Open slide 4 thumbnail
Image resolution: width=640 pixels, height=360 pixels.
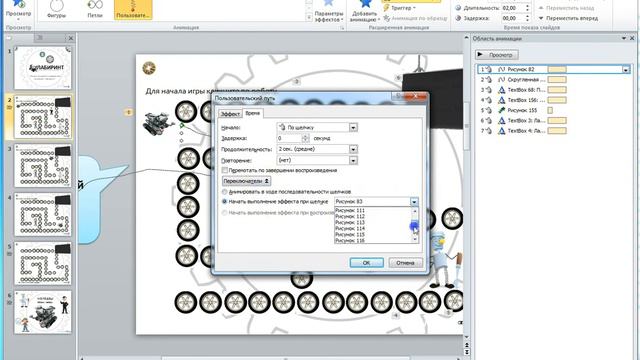click(x=42, y=215)
